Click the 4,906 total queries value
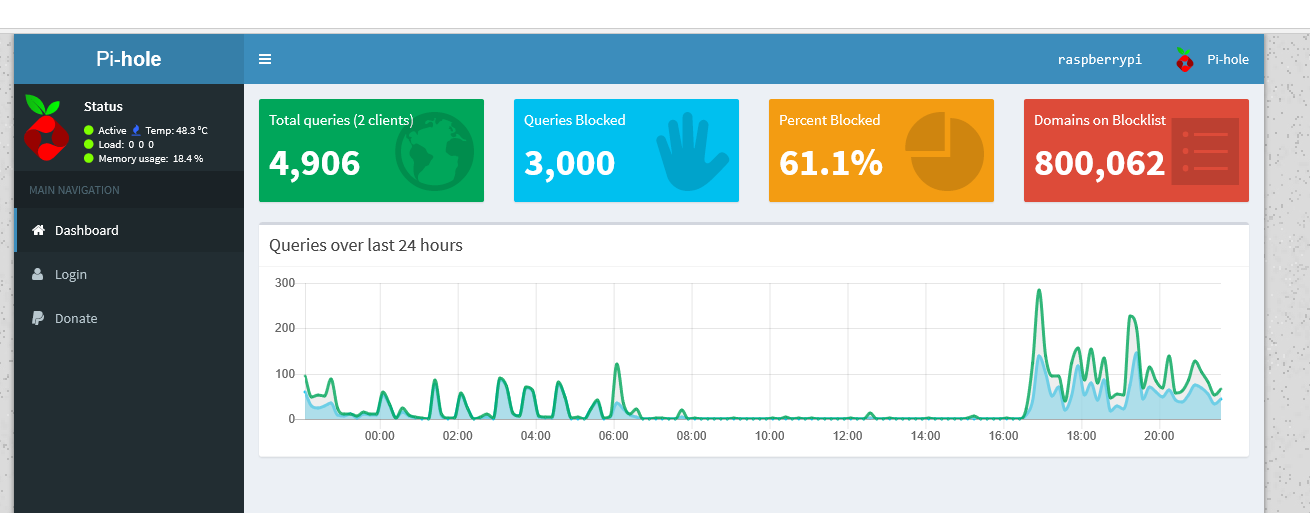 [x=315, y=163]
